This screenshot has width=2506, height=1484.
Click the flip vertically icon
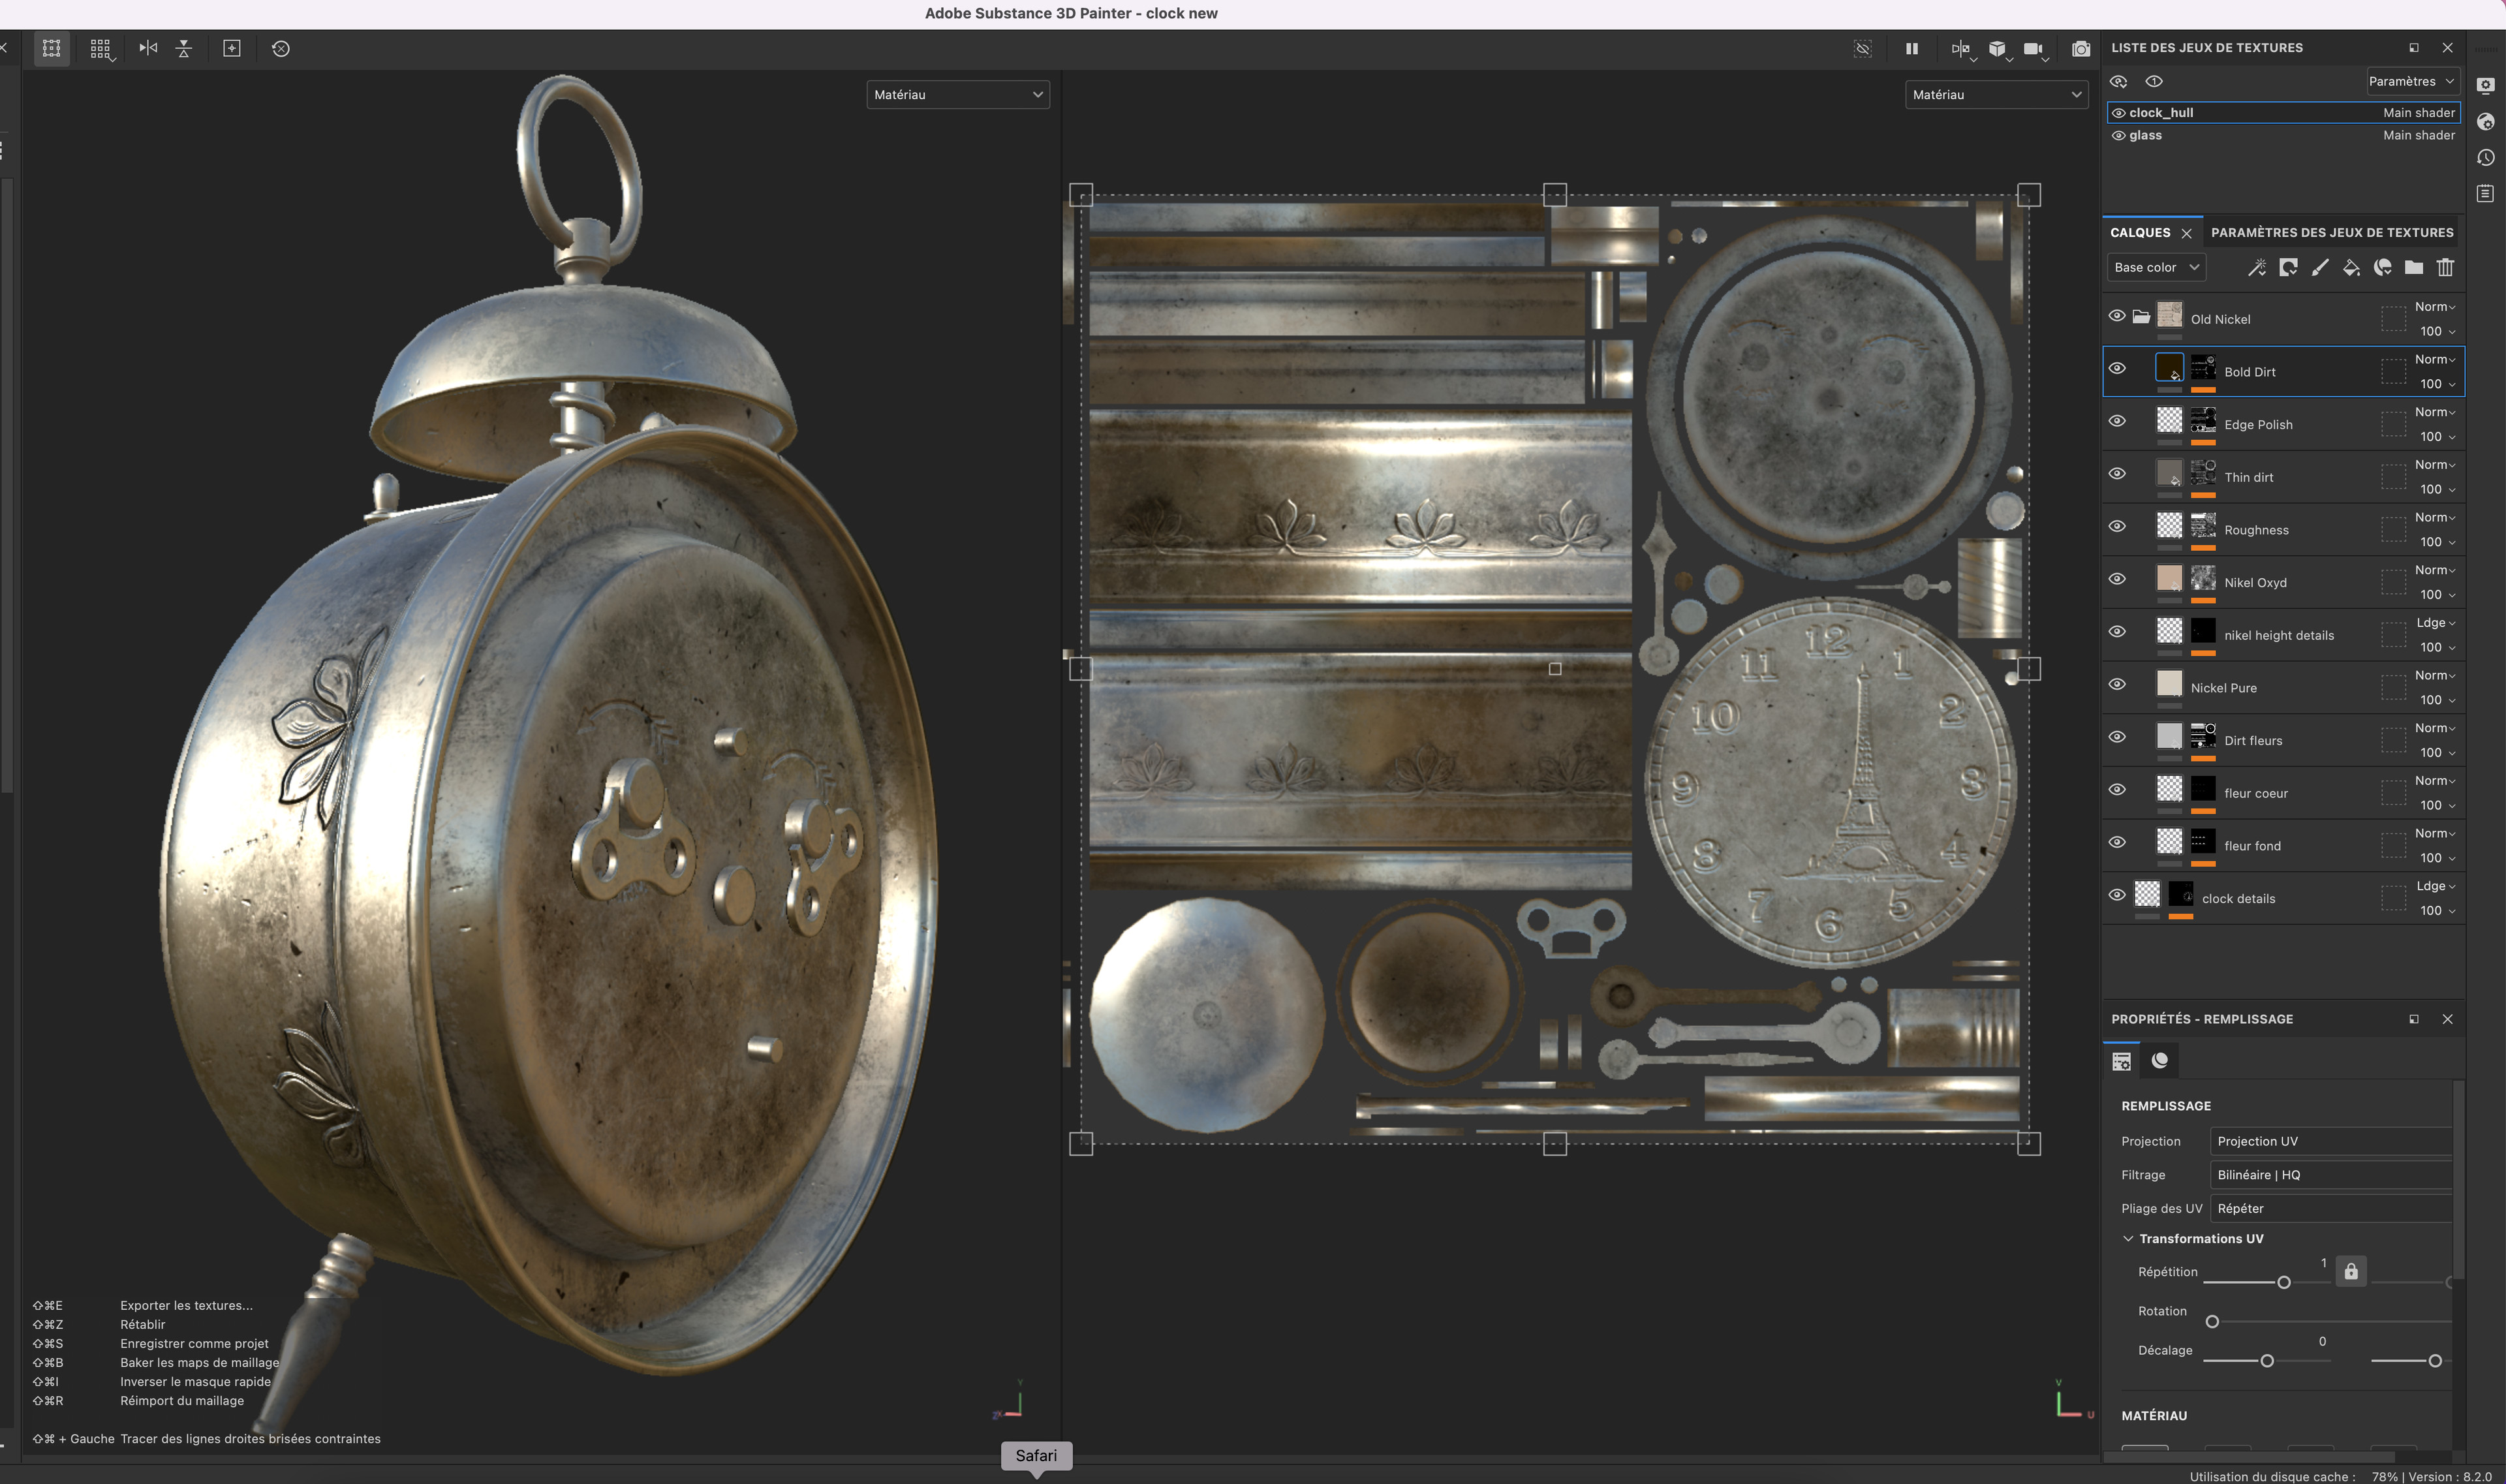click(x=184, y=48)
